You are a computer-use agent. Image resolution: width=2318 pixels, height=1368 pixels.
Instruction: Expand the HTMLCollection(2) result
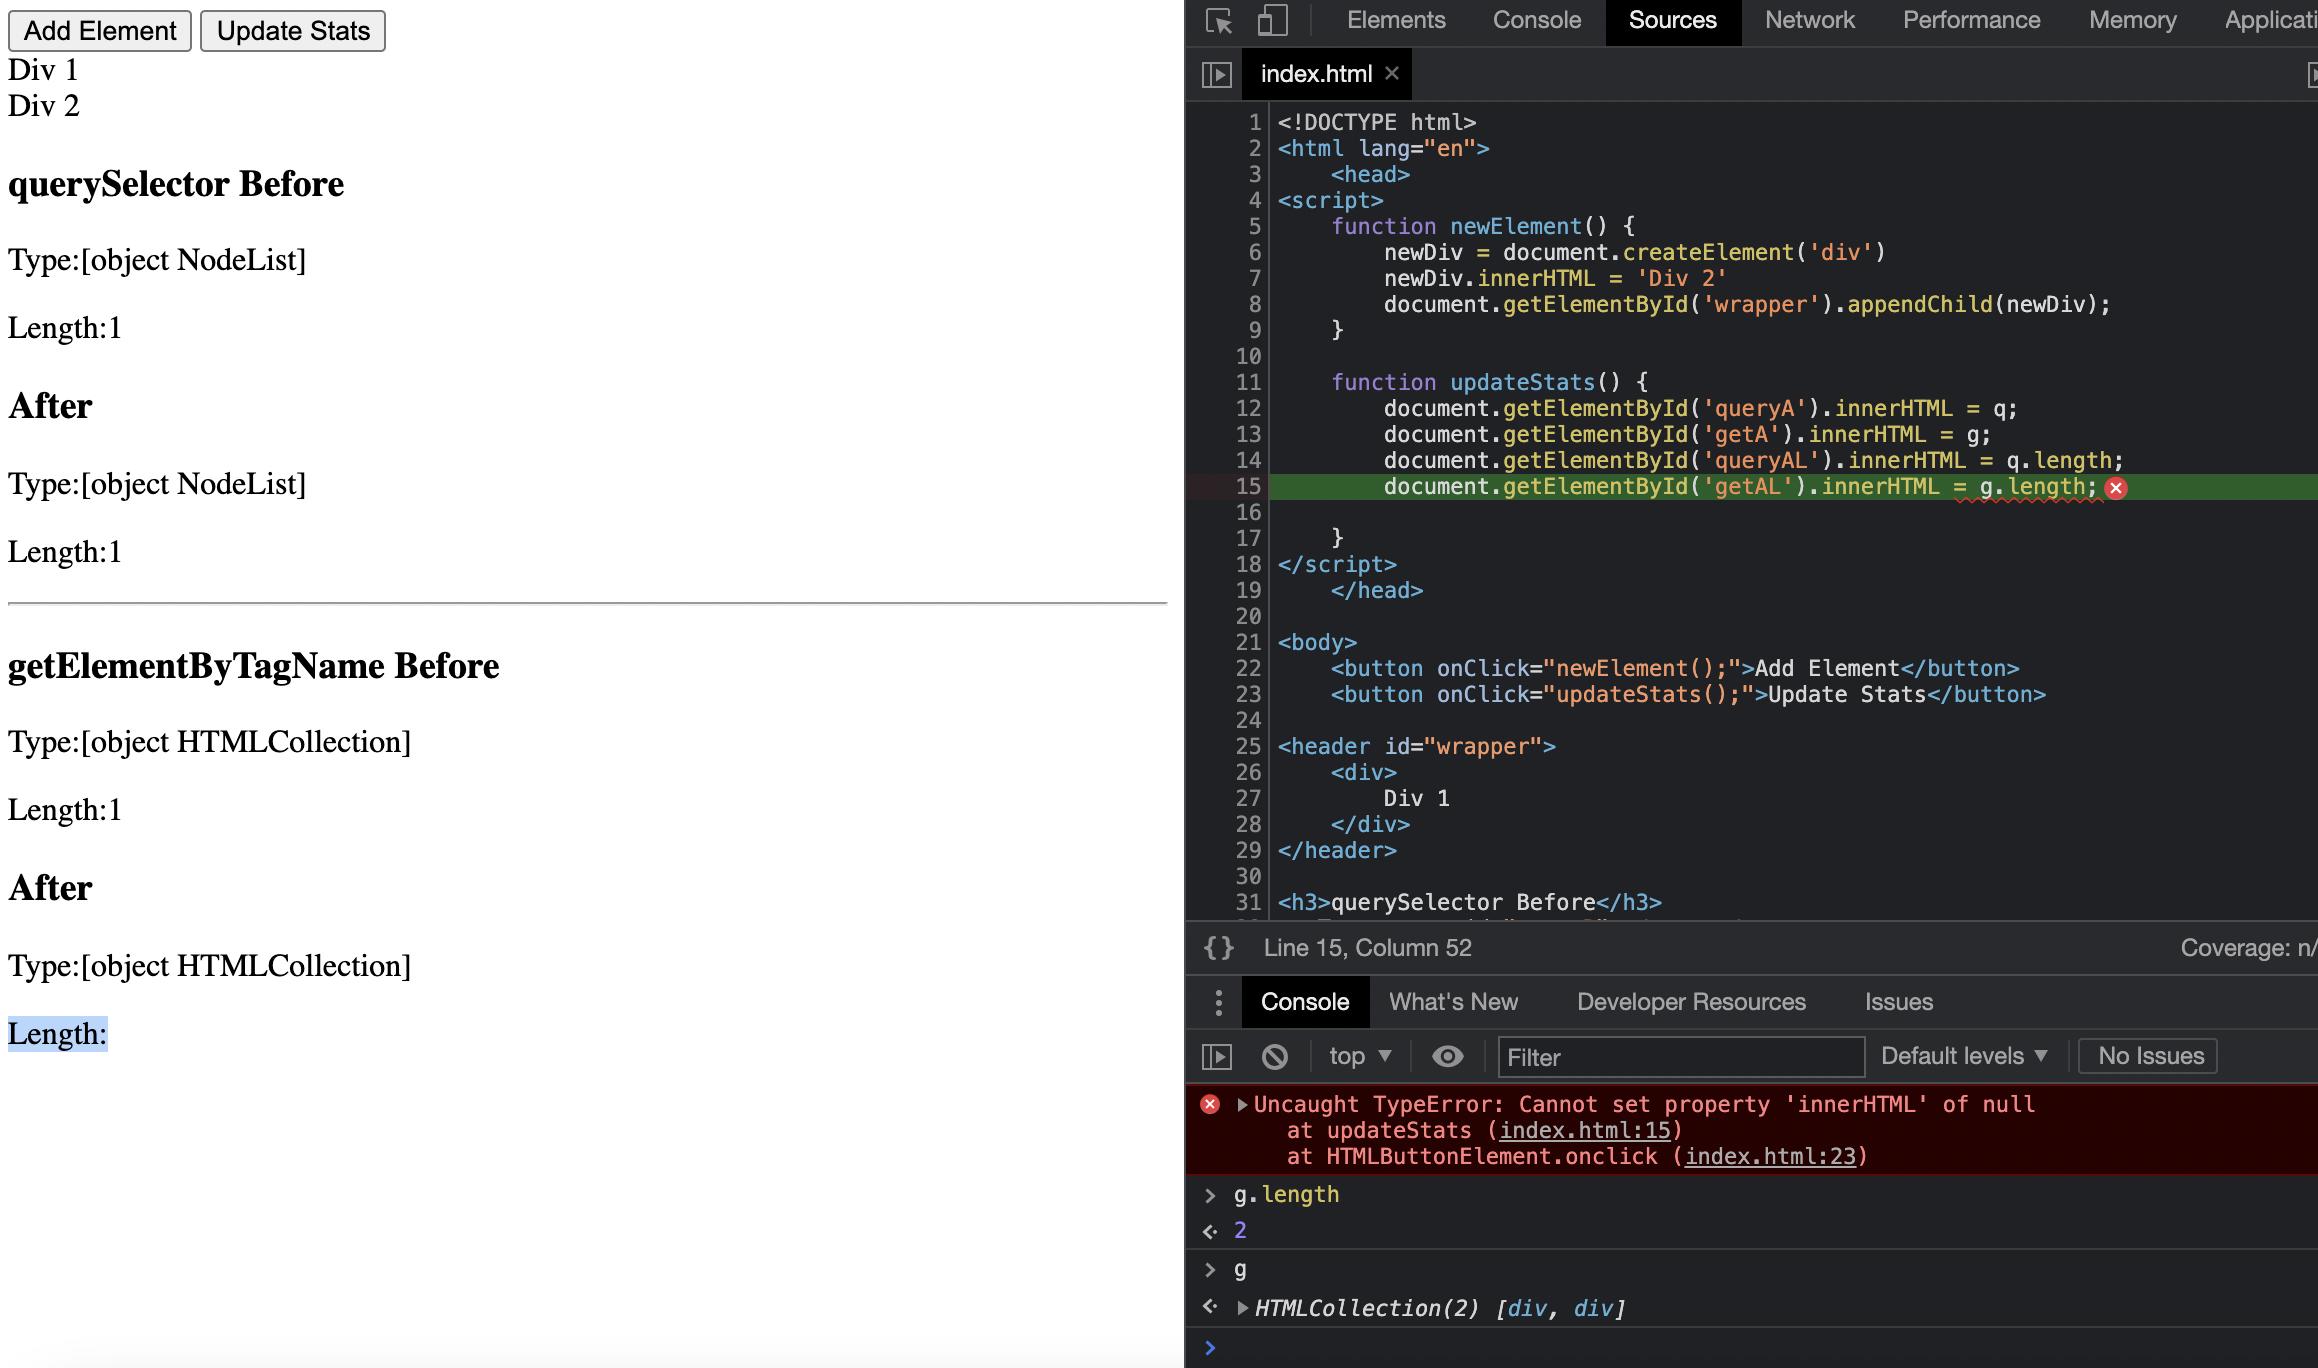(x=1242, y=1308)
